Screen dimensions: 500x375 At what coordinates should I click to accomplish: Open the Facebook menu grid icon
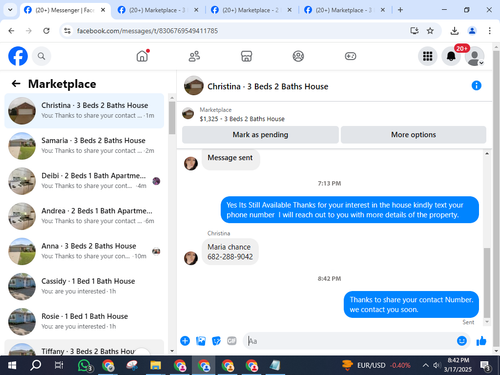coord(428,56)
